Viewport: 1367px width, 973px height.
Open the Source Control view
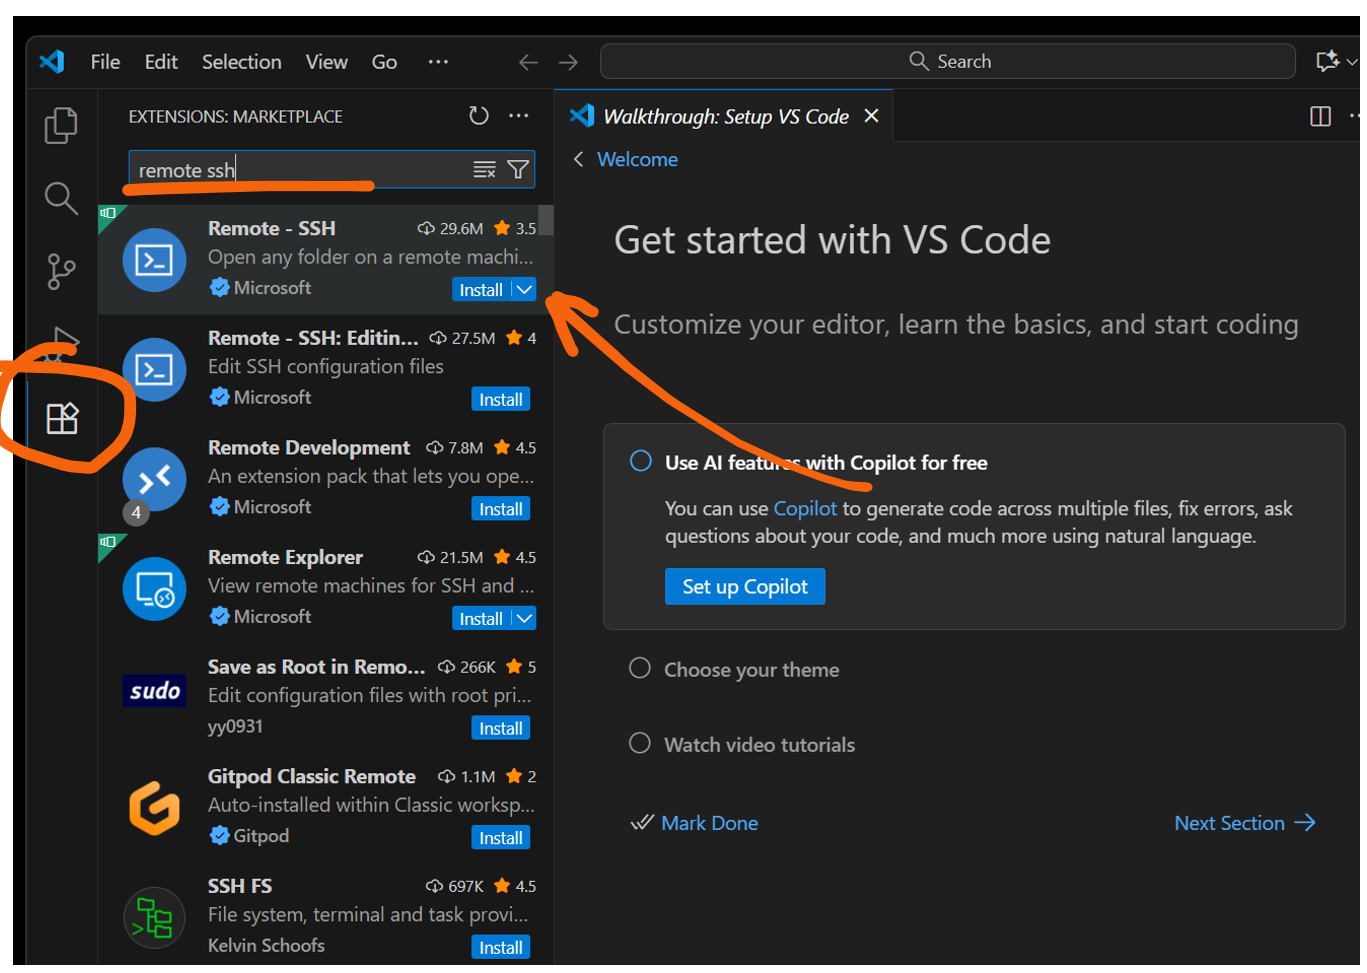(x=60, y=272)
